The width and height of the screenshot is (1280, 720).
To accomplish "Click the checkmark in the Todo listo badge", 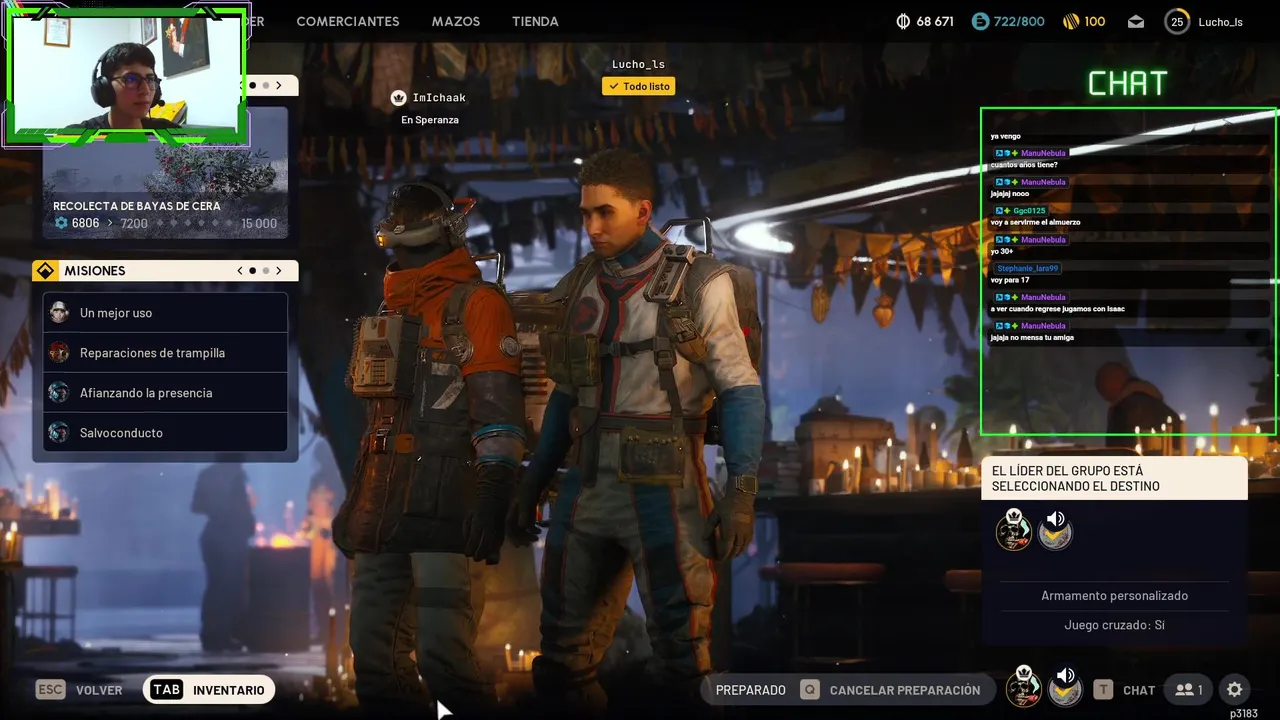I will (x=614, y=86).
